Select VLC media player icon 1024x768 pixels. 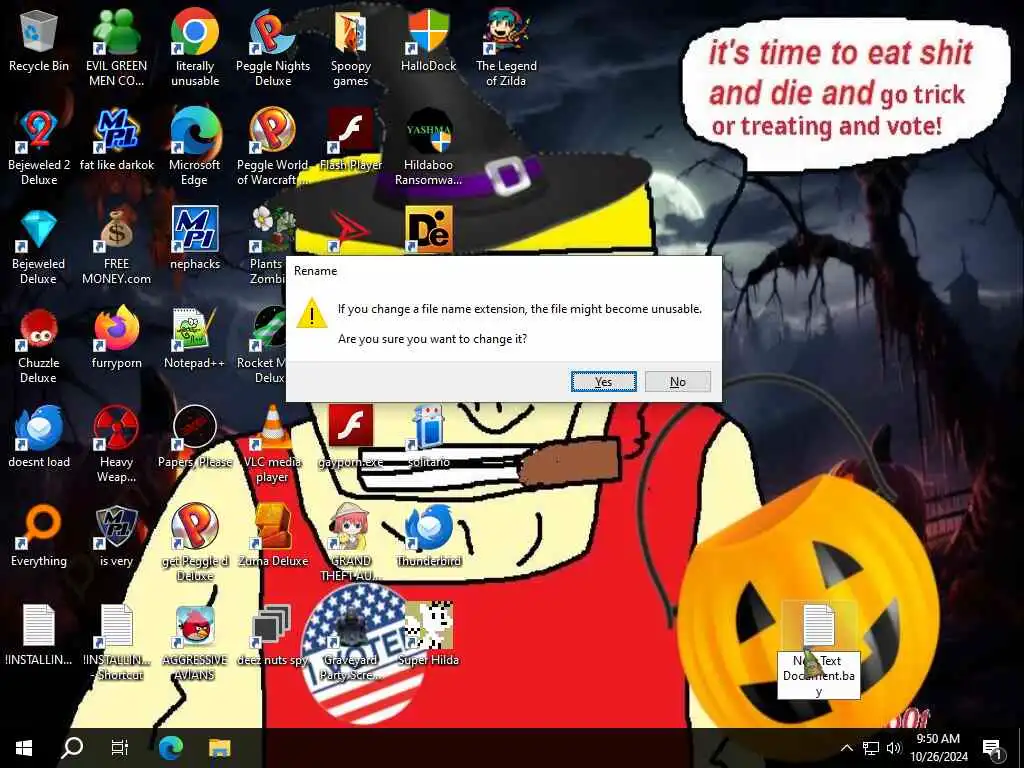click(x=273, y=445)
